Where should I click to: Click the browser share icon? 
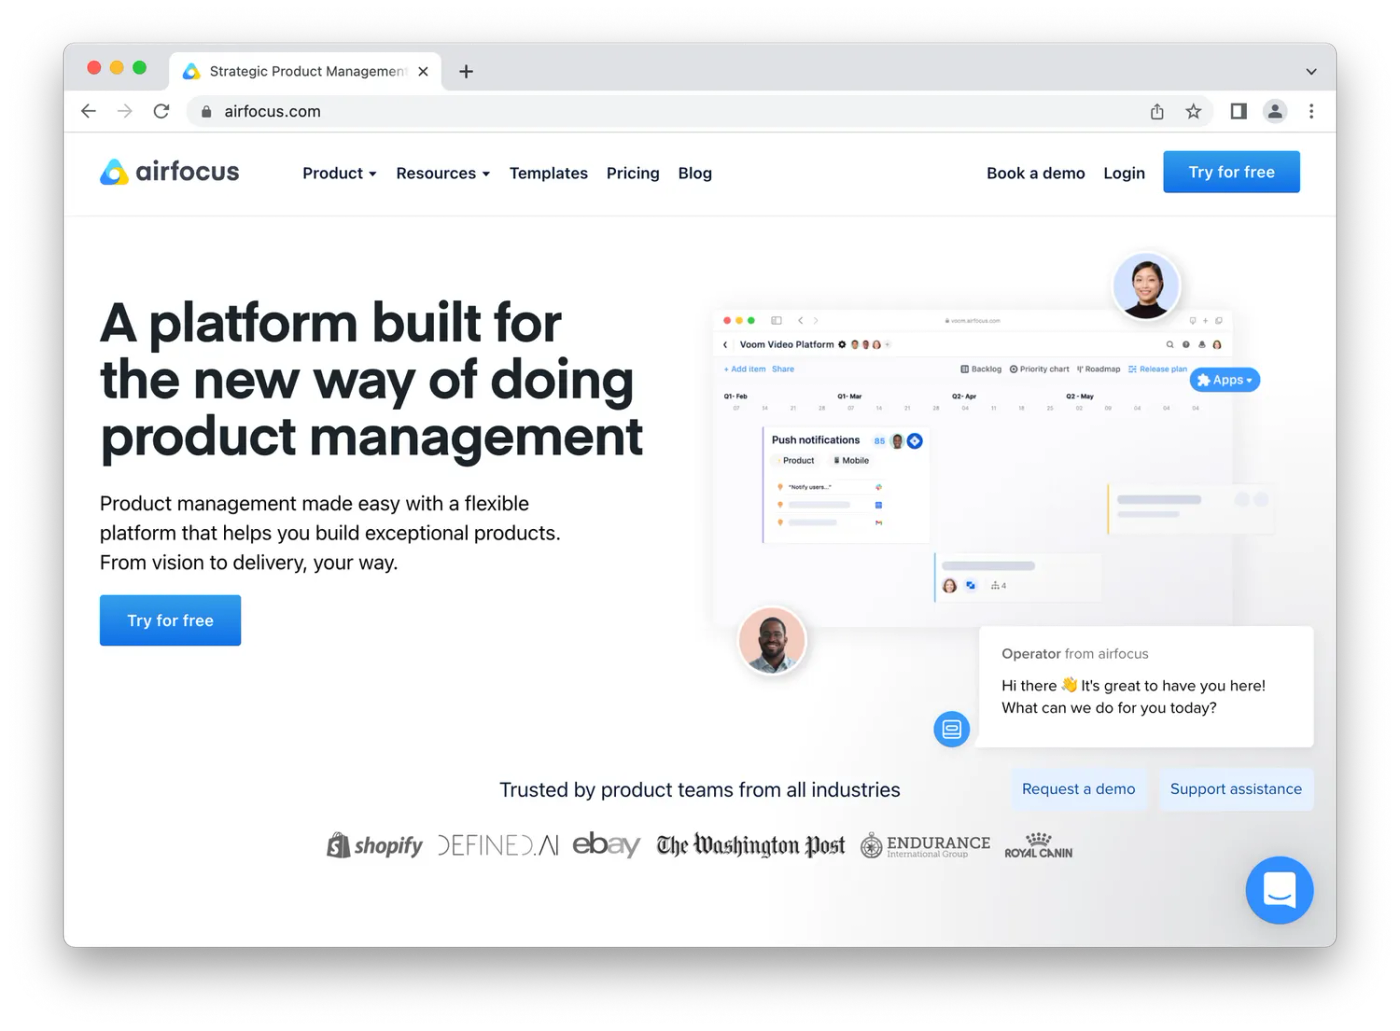click(1157, 112)
